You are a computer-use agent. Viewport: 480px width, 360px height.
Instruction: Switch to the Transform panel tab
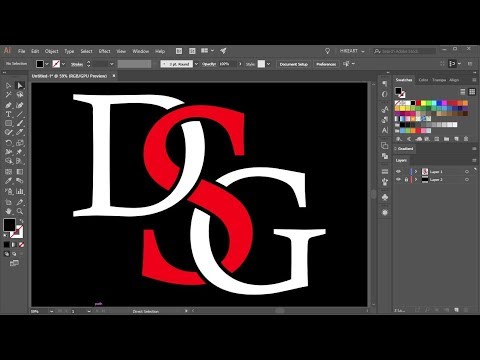(x=439, y=80)
